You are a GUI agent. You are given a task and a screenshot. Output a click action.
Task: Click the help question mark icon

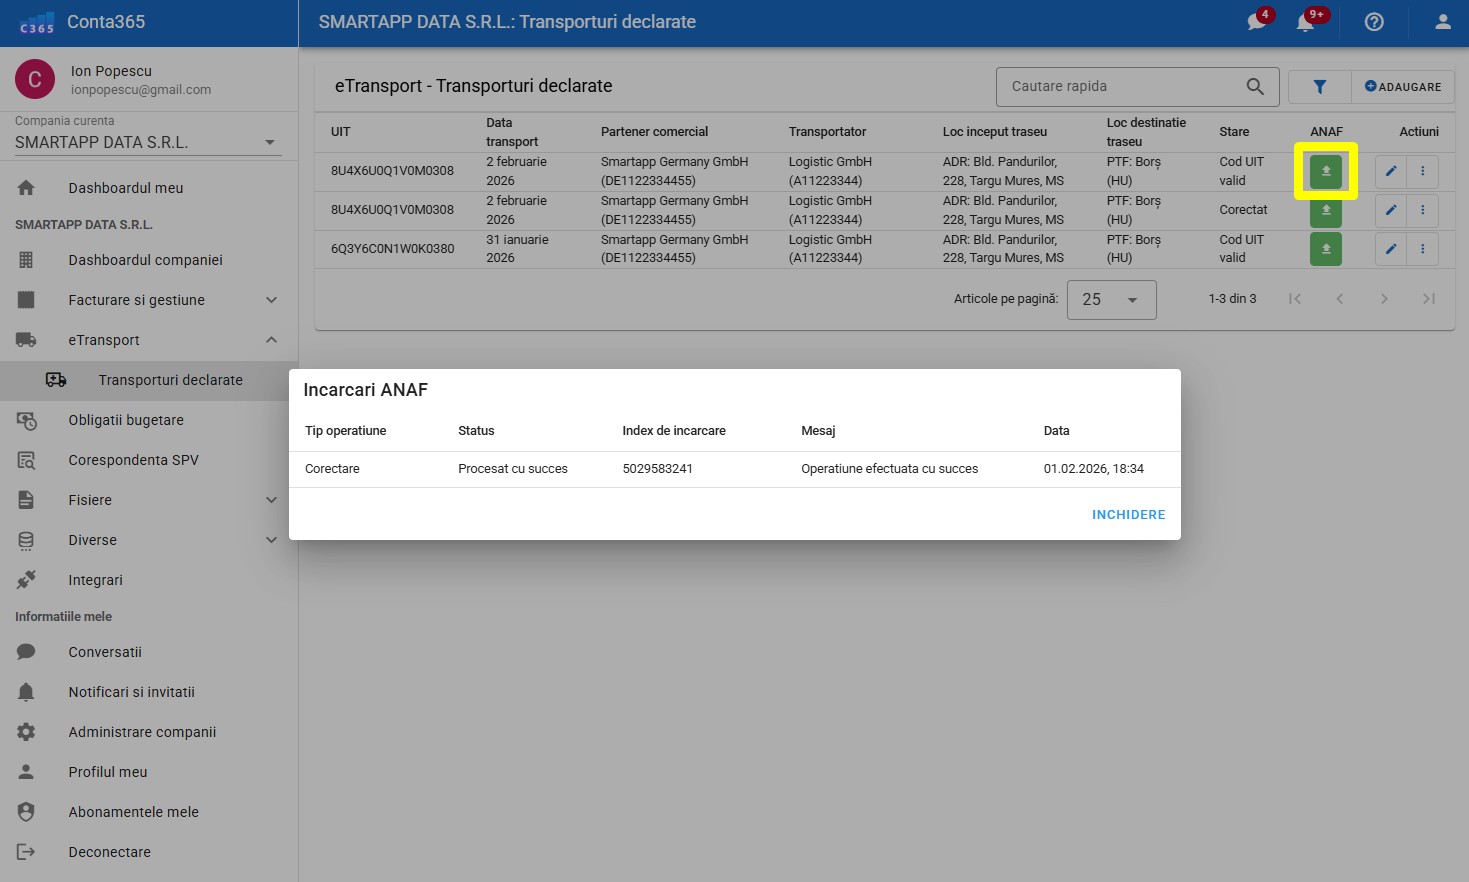point(1374,22)
